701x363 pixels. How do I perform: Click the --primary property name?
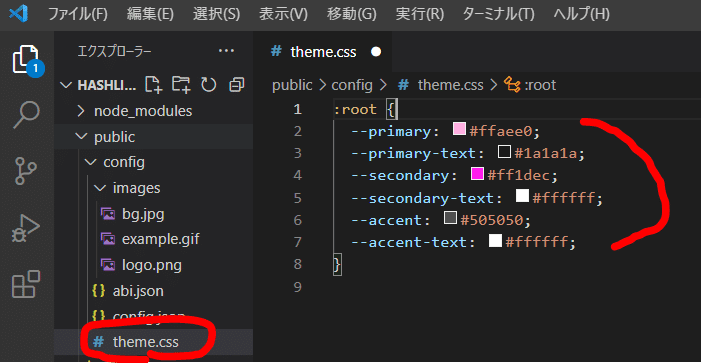point(391,131)
